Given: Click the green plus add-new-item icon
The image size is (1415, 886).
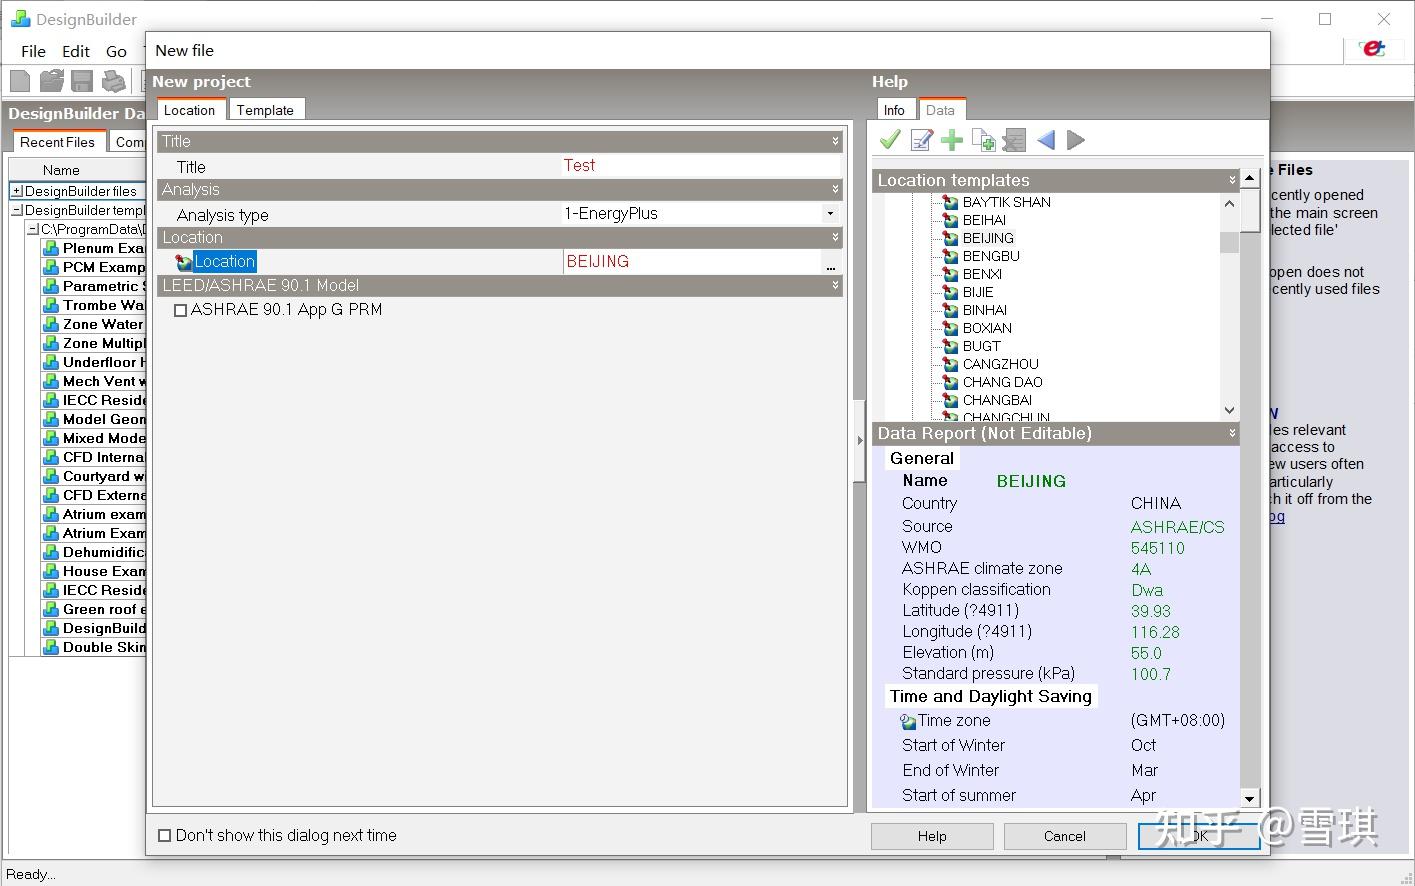Looking at the screenshot, I should pos(952,140).
